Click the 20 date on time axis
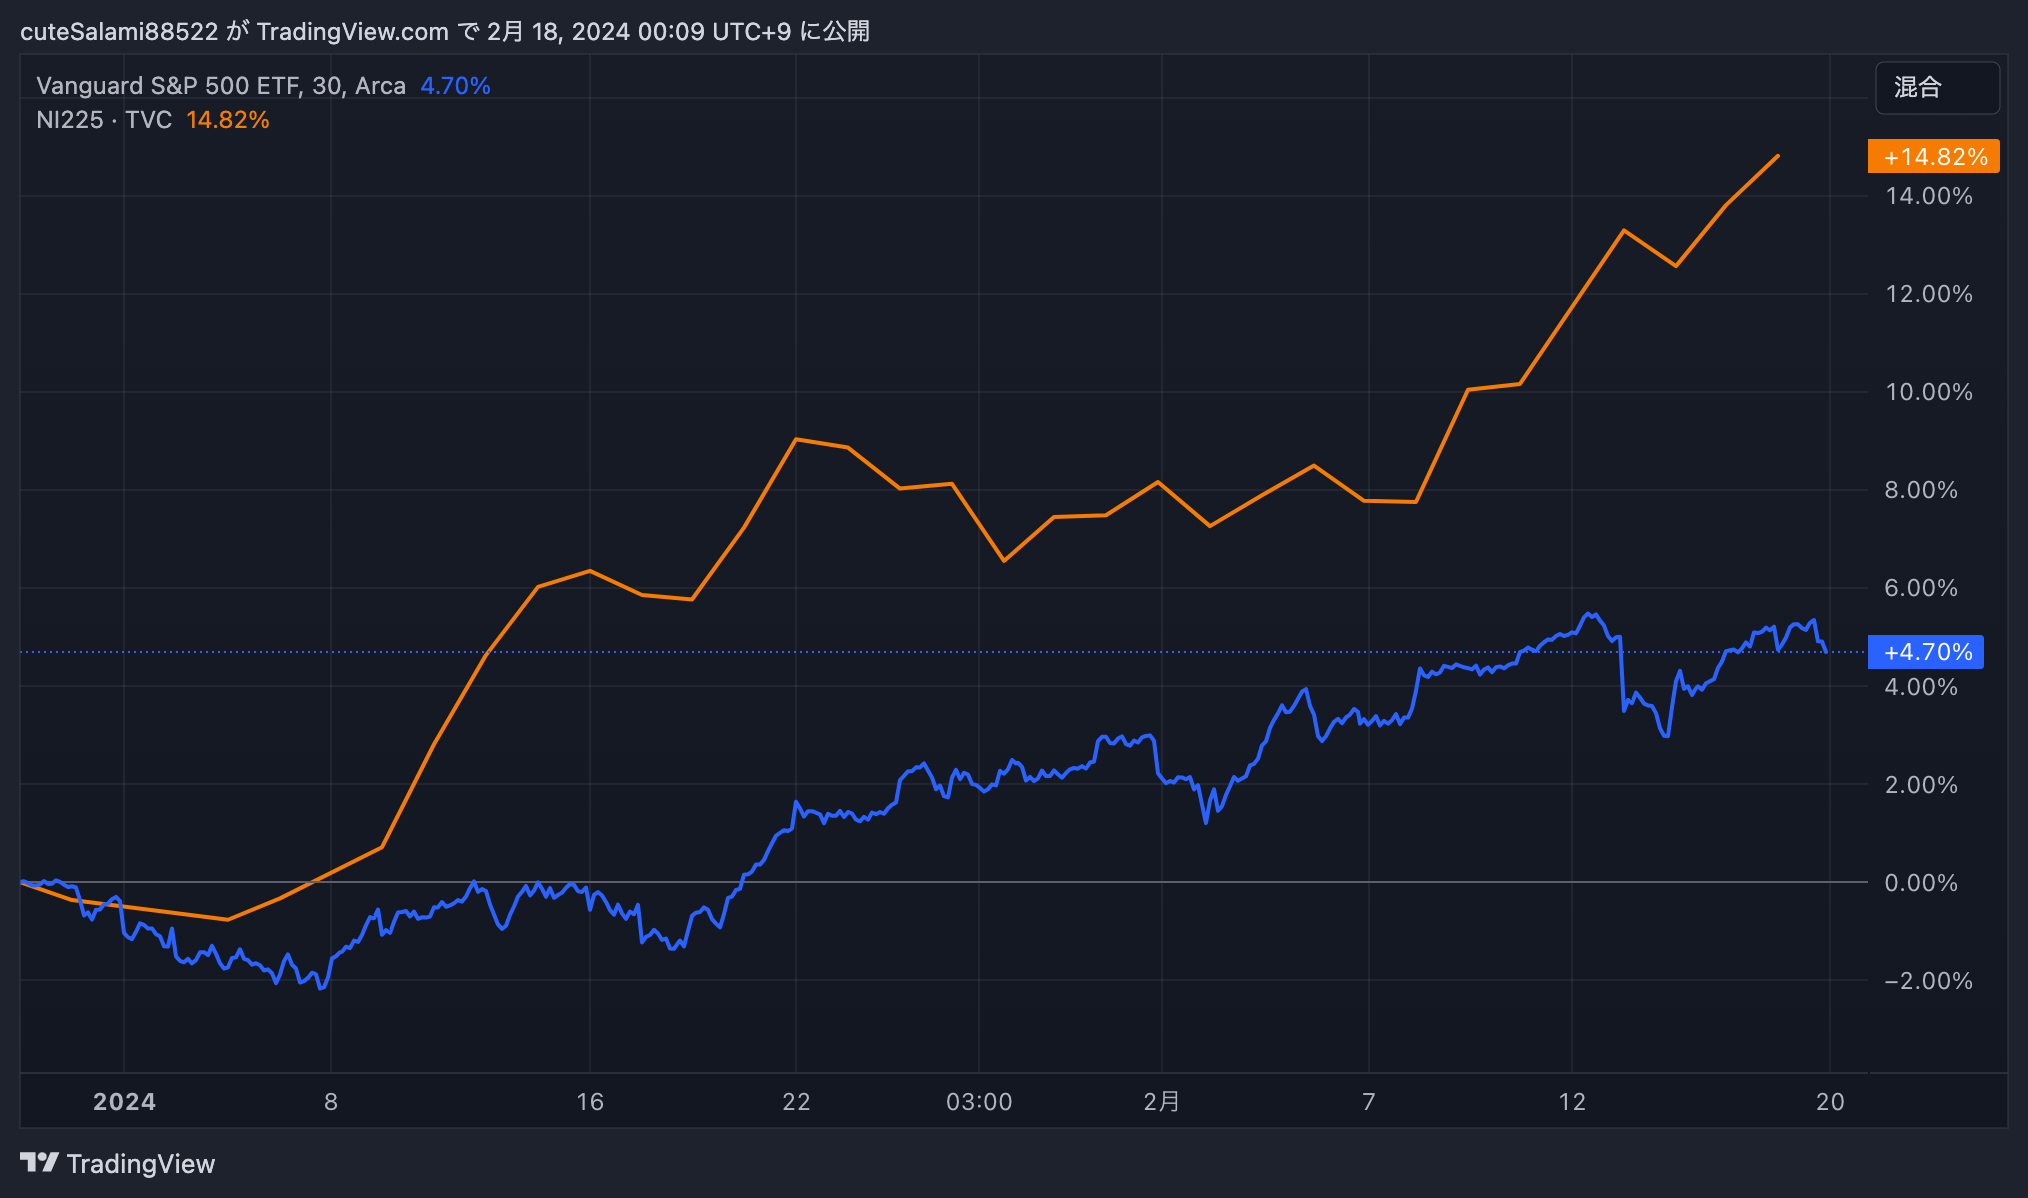The height and width of the screenshot is (1198, 2028). [x=1829, y=1102]
